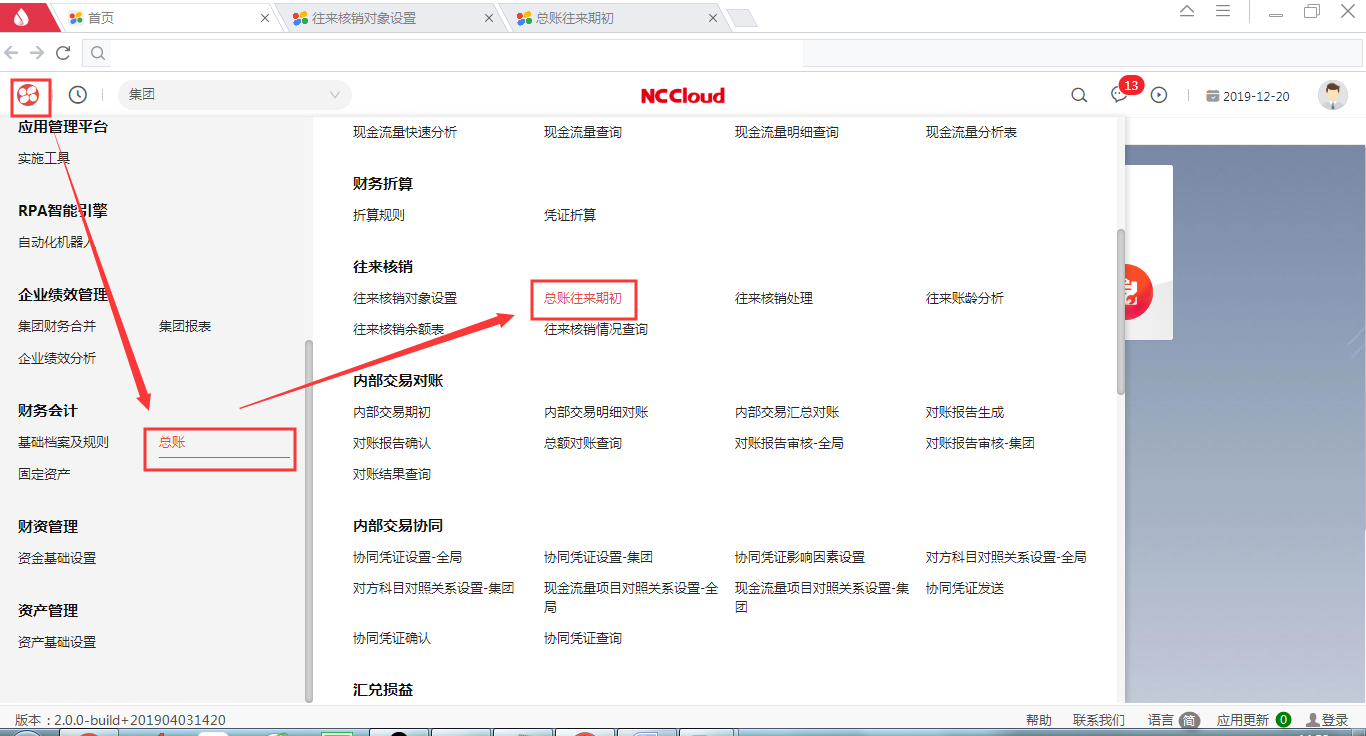Select 固定资产 under 财务会计
1366x736 pixels.
pos(44,474)
